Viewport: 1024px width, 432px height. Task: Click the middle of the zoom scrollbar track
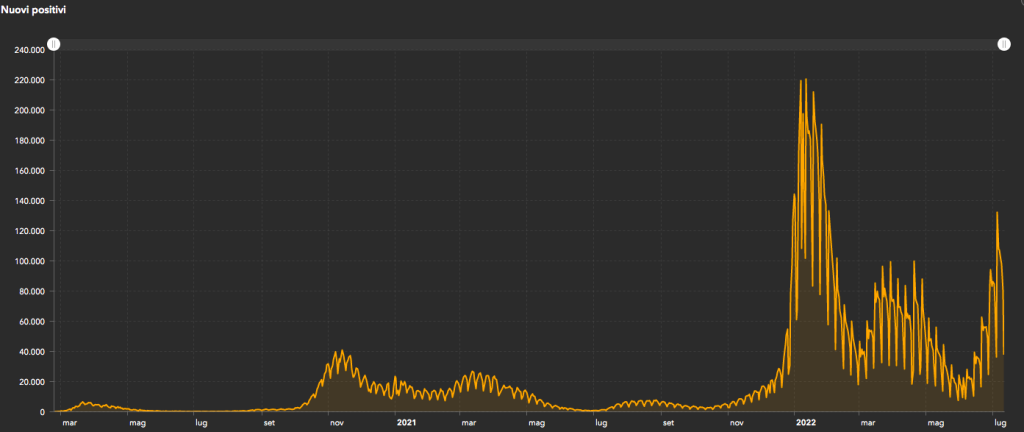528,44
